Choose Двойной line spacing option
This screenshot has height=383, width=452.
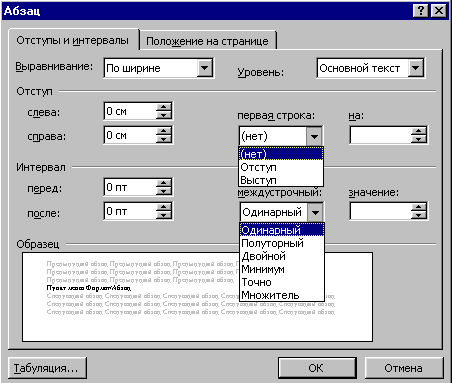282,256
